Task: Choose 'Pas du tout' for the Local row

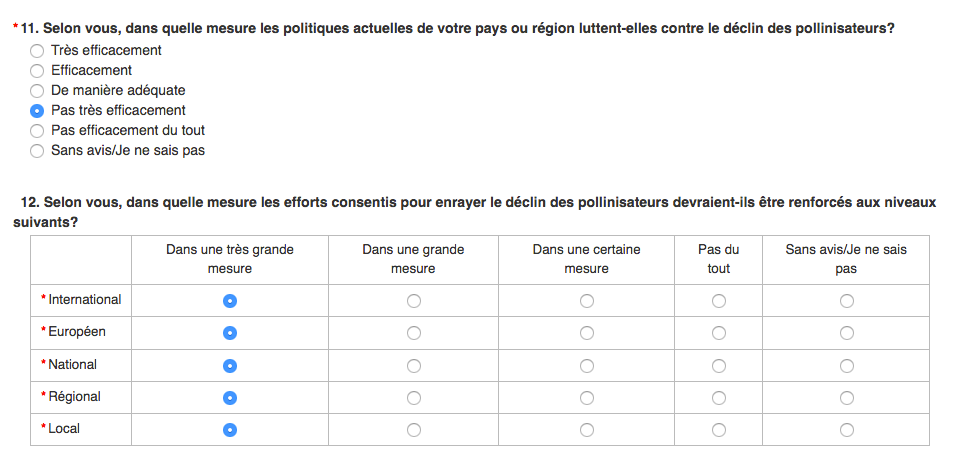Action: pos(718,429)
